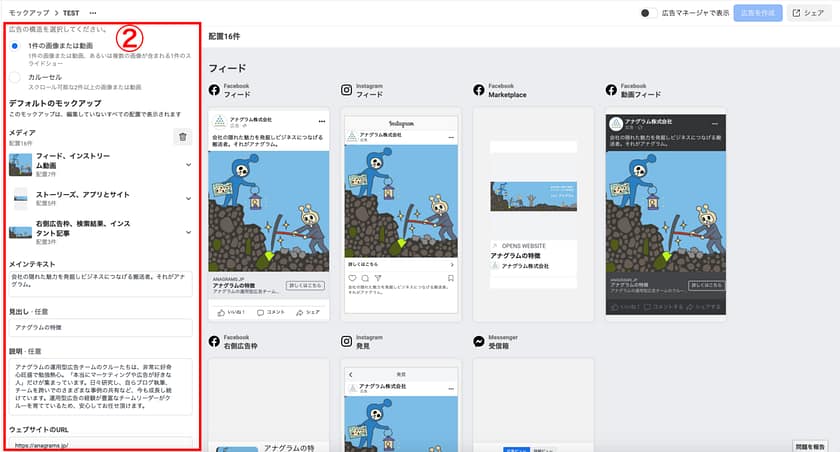Screen dimensions: 840x452
Task: Click the Instagram icon above the feed preview
Action: 347,90
